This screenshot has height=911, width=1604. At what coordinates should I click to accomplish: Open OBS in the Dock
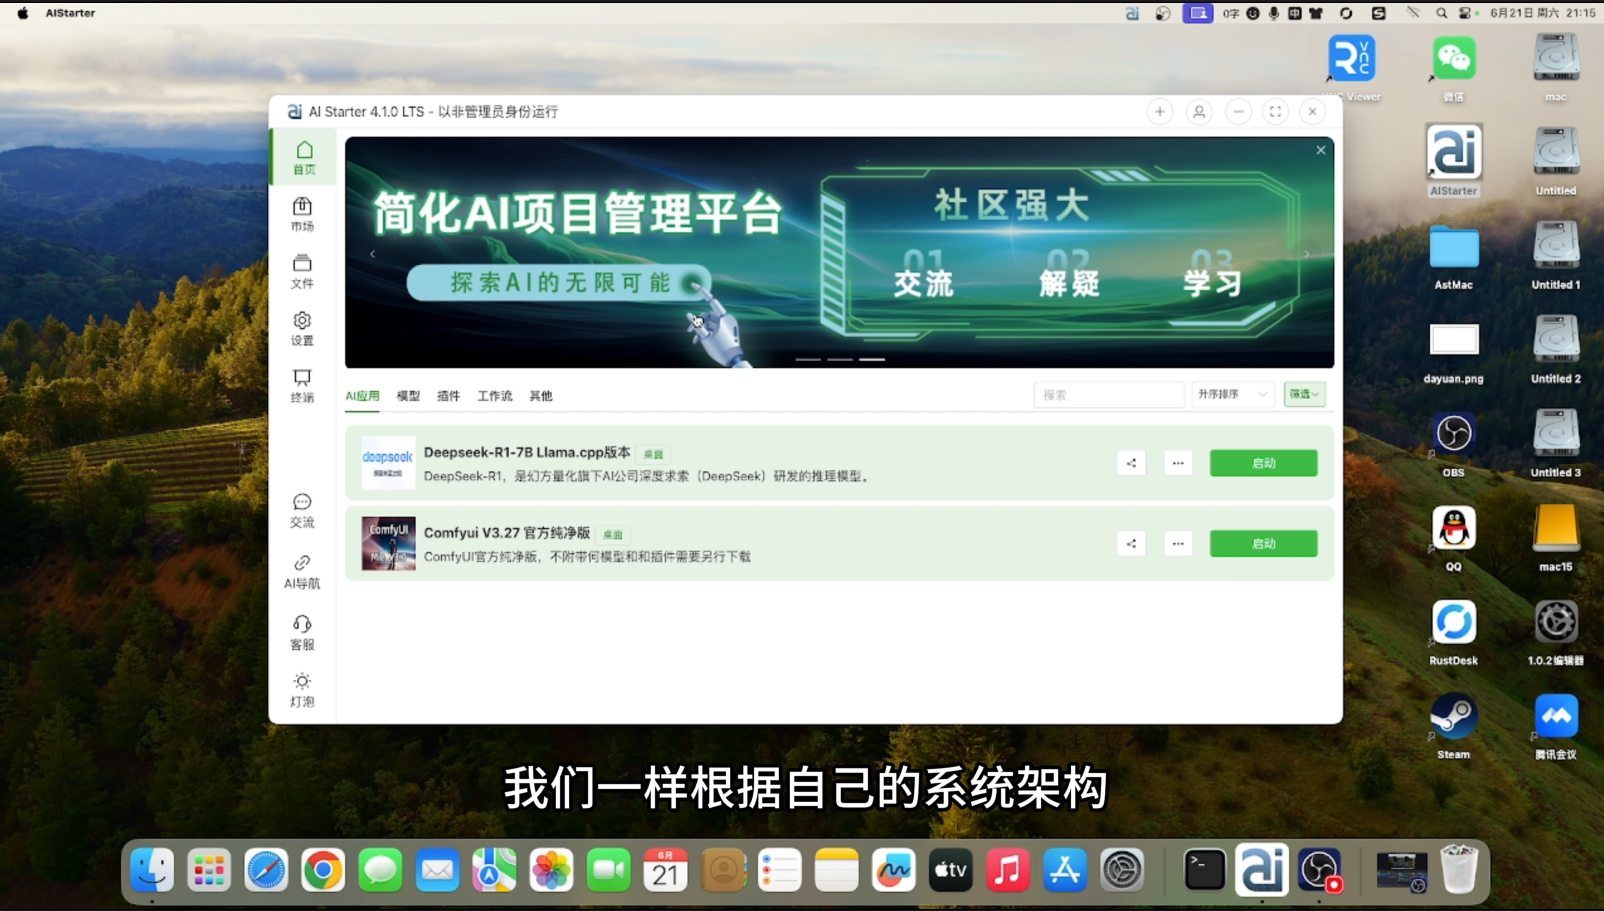pos(1320,870)
